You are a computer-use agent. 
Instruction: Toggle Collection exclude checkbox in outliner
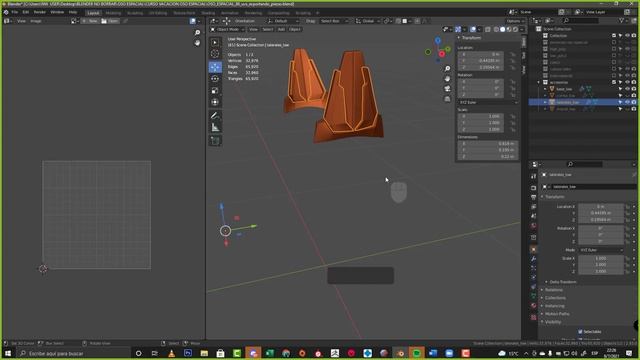coord(614,36)
